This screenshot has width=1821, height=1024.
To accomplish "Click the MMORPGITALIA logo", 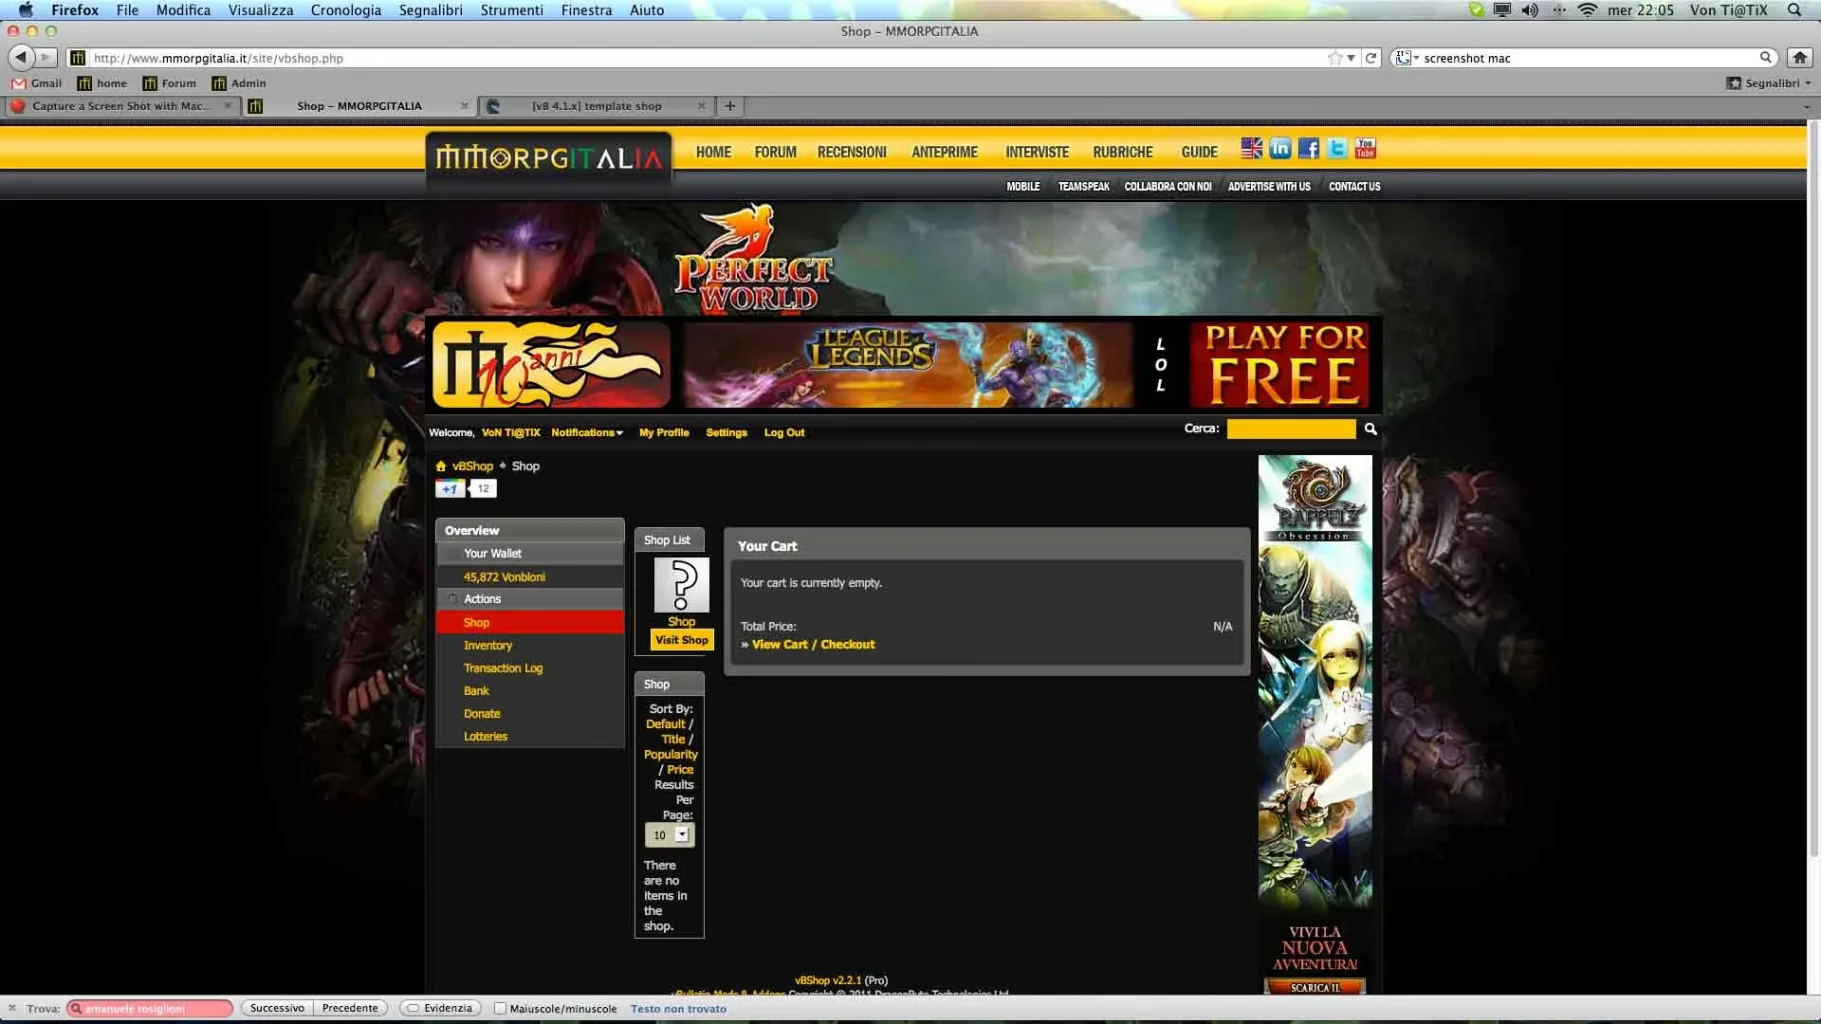I will [x=549, y=158].
